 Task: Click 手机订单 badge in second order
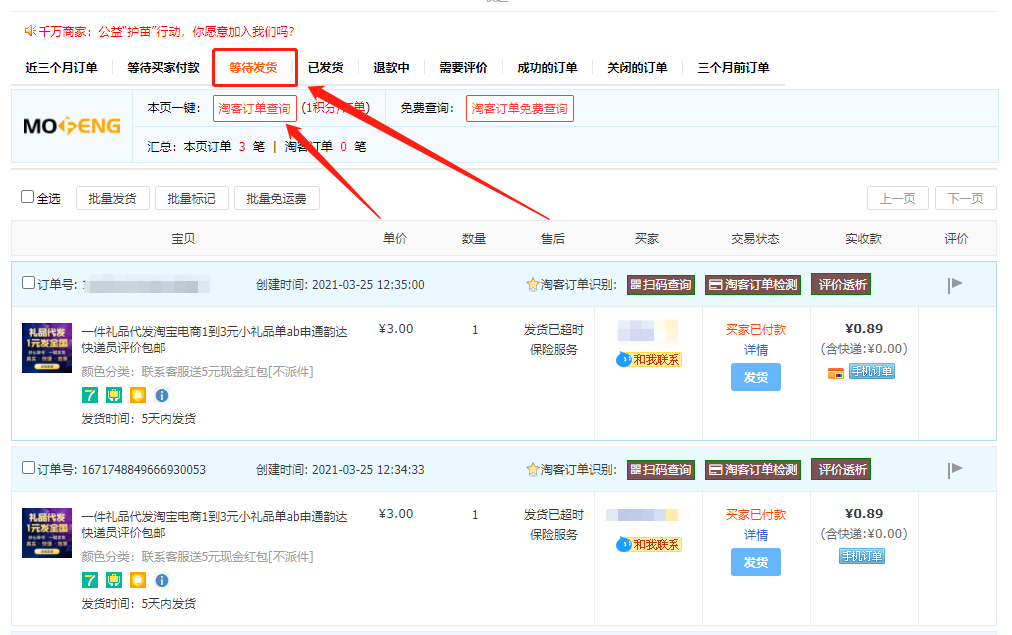[862, 556]
